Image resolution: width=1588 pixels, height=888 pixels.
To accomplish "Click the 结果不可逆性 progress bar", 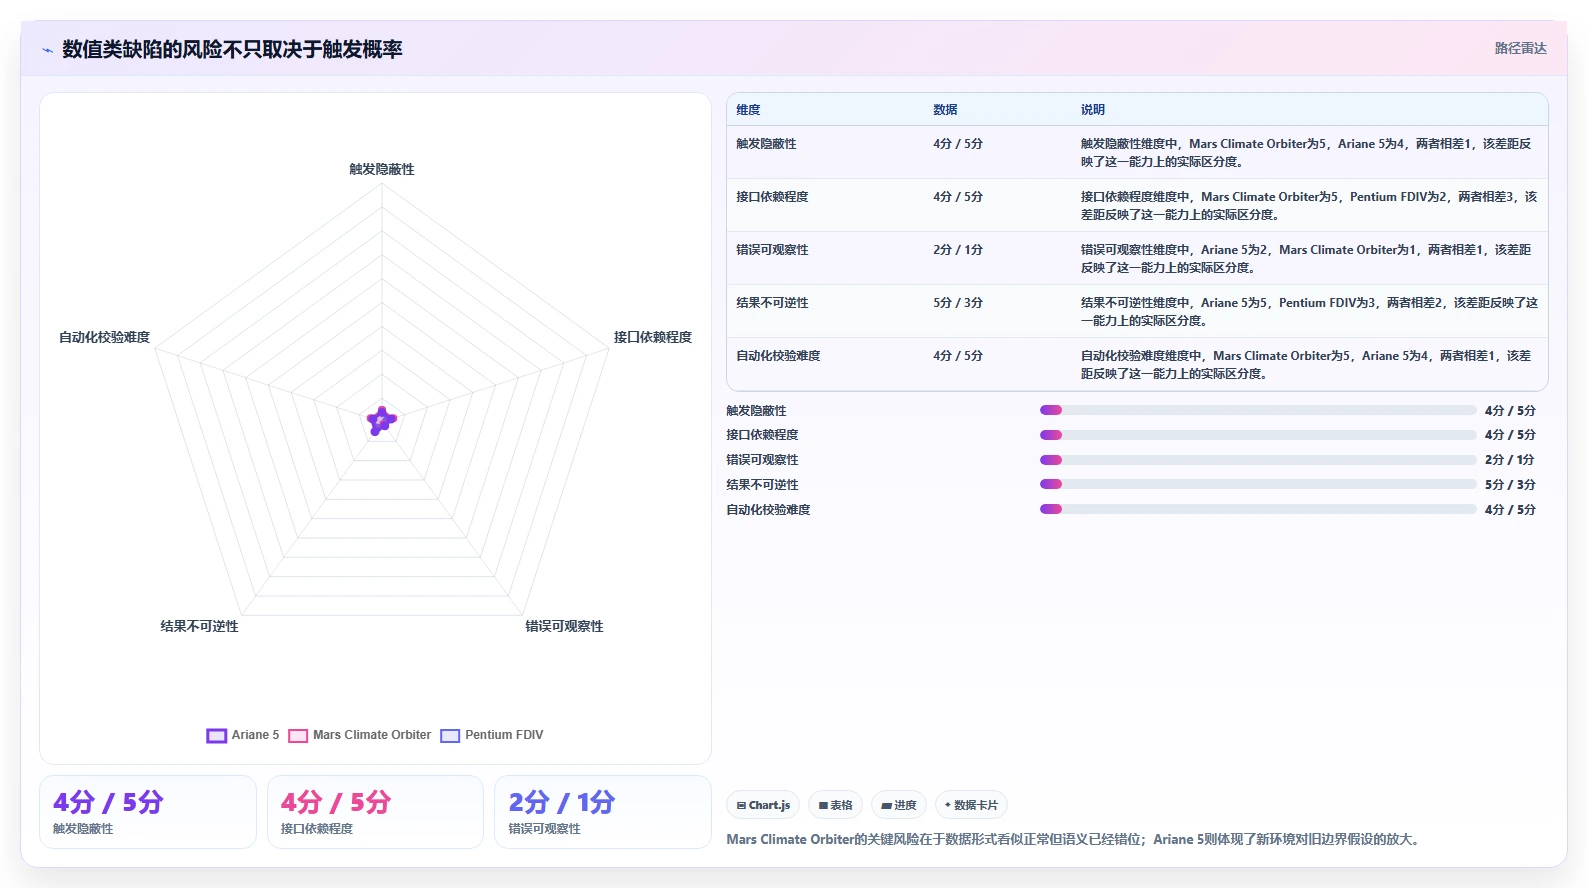I will pos(1258,484).
